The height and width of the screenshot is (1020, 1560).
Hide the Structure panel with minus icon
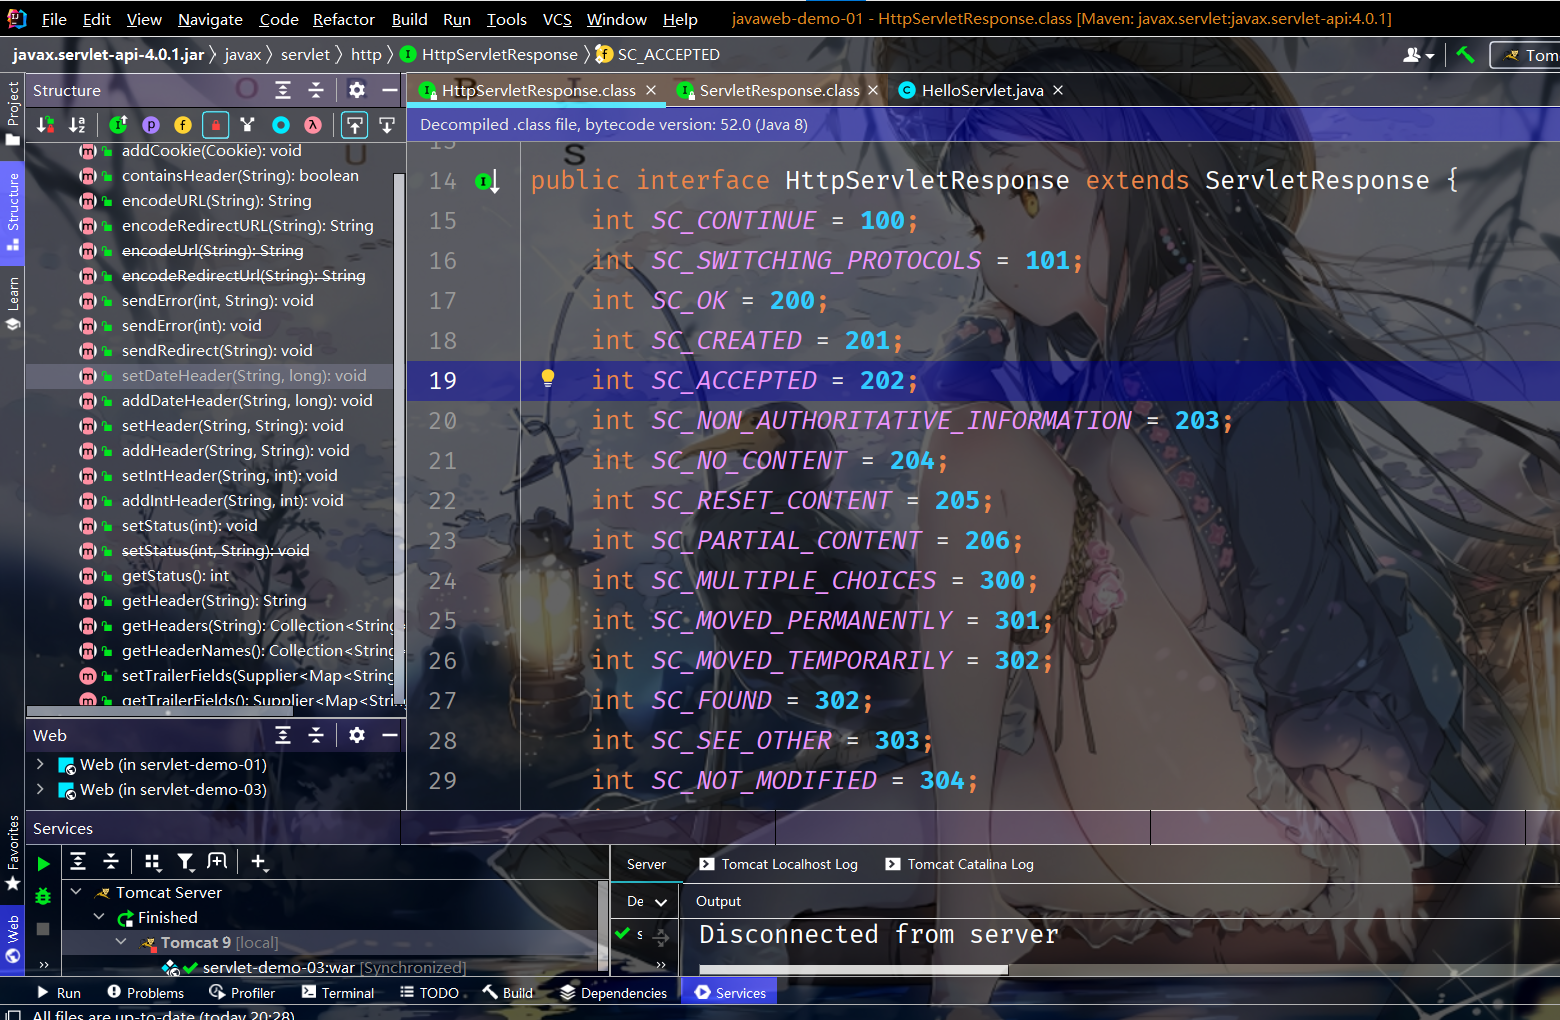[390, 90]
